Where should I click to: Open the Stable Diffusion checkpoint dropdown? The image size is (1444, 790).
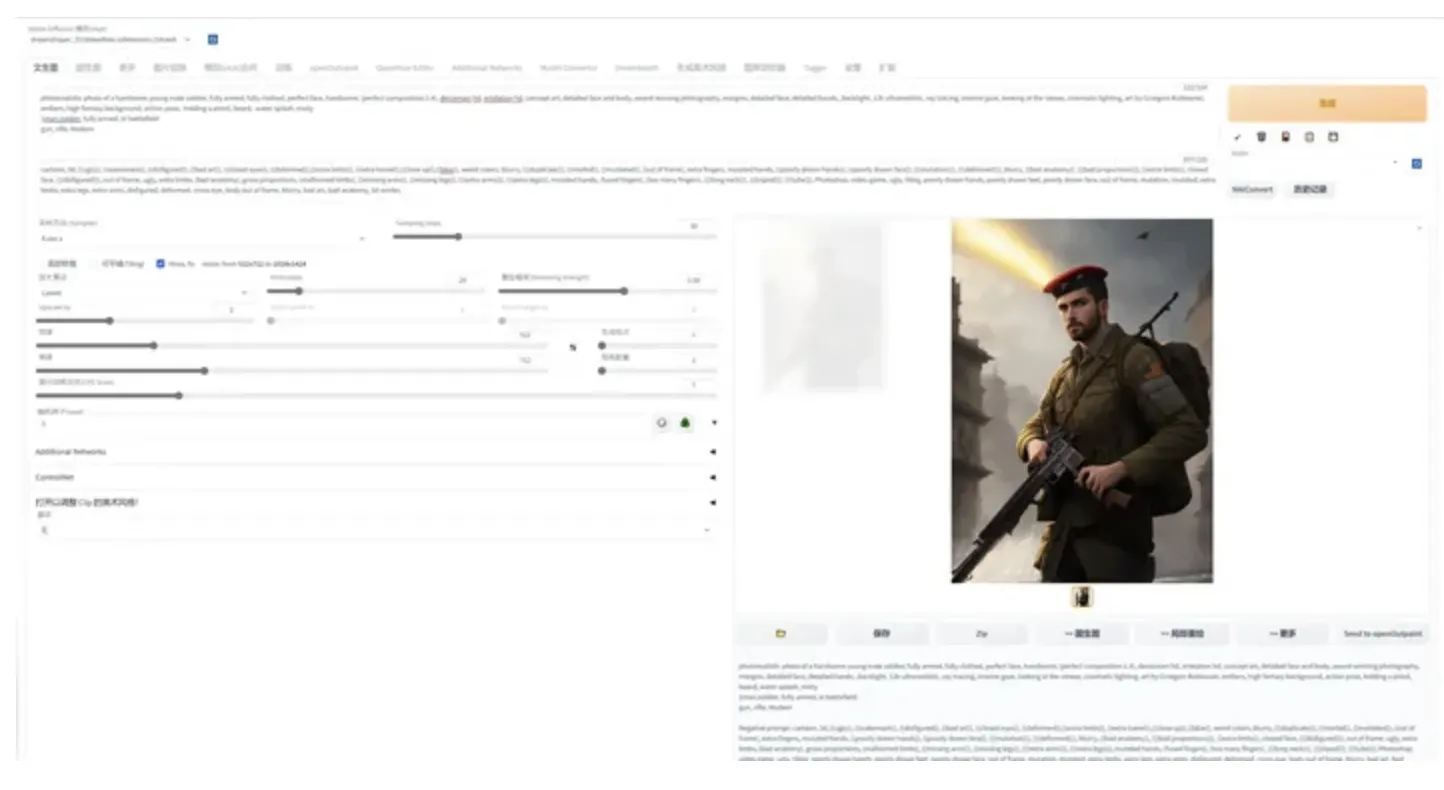point(110,40)
